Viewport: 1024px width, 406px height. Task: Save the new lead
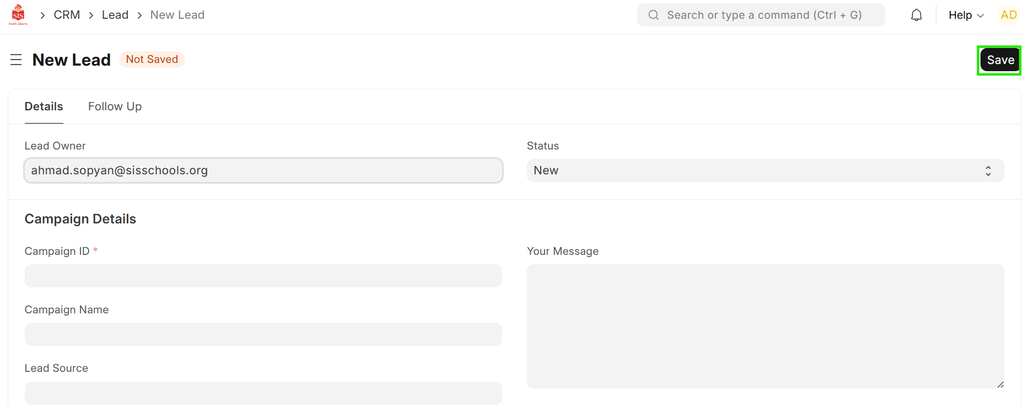tap(999, 60)
